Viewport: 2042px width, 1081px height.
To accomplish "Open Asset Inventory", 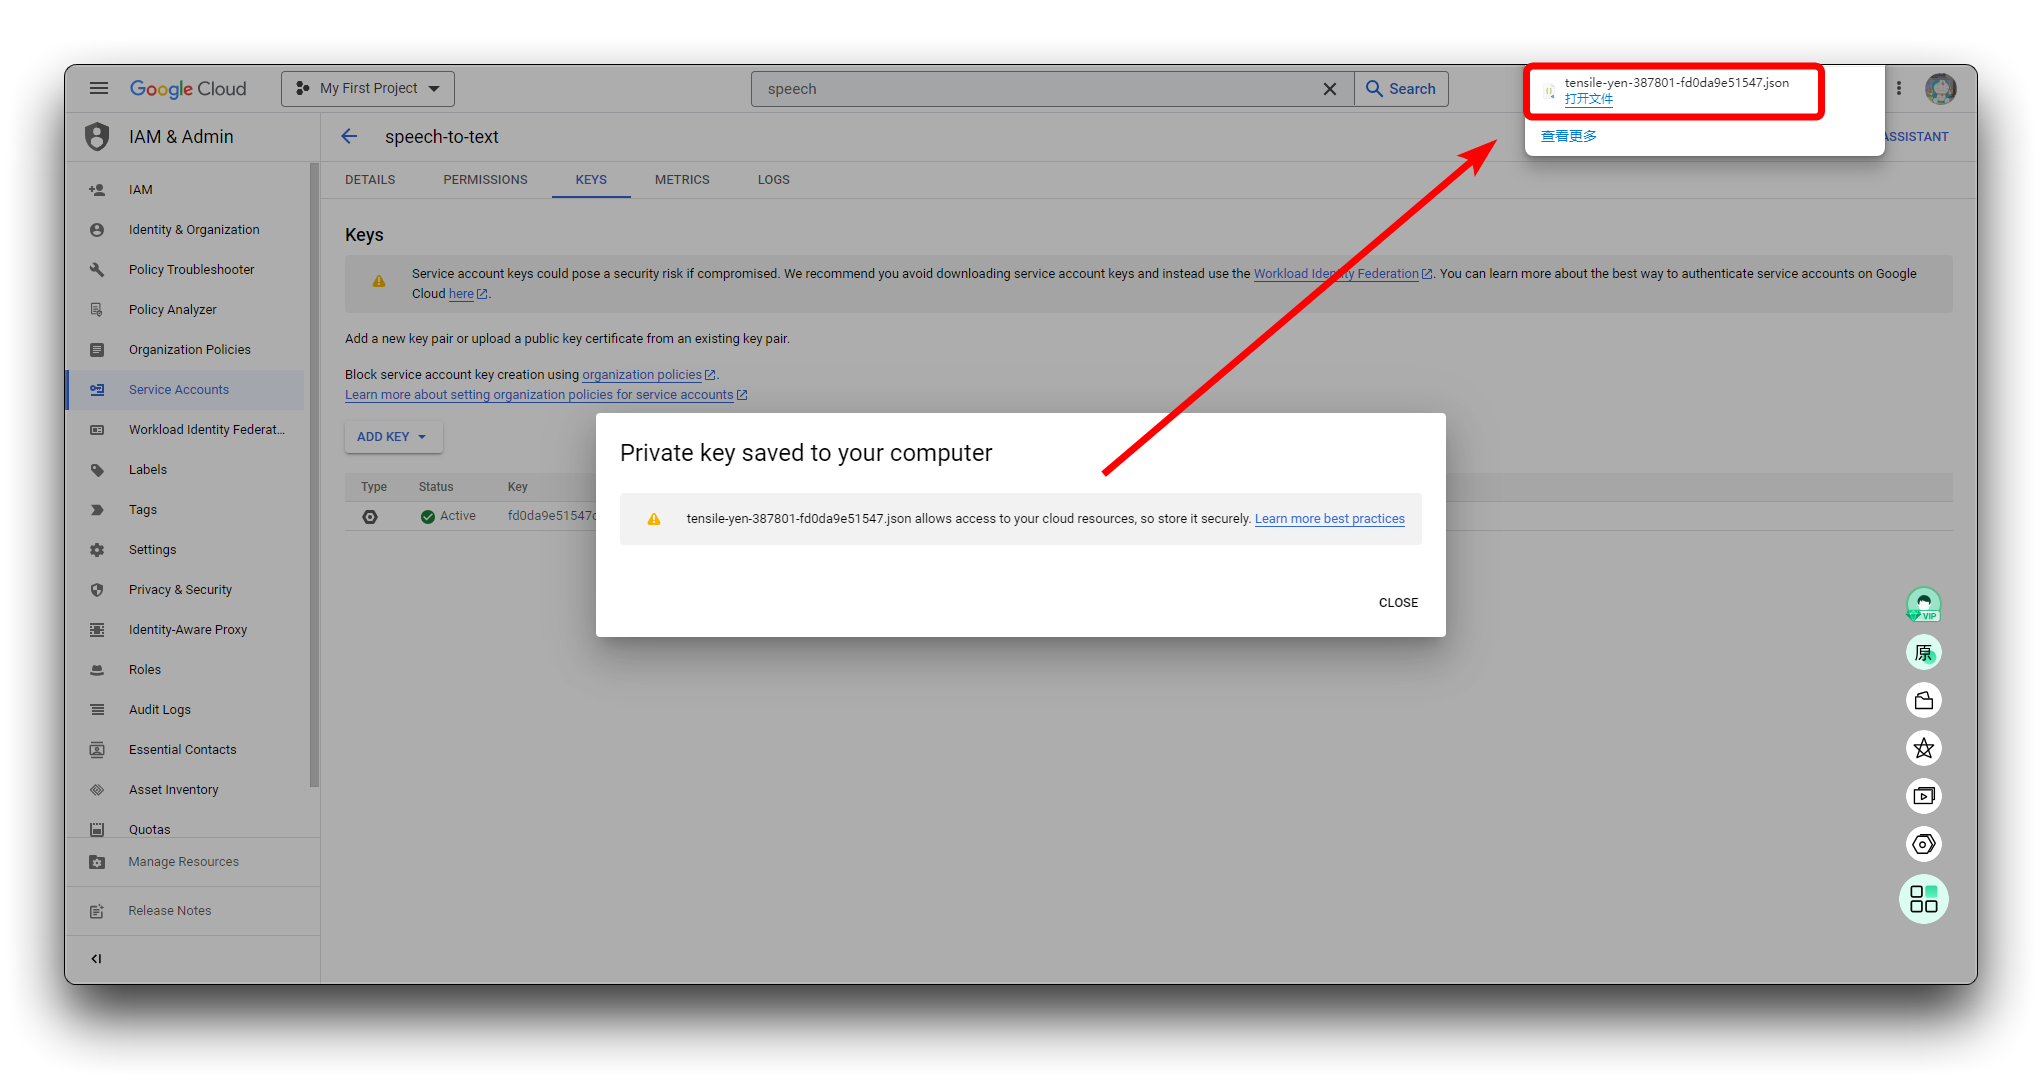I will pos(186,790).
